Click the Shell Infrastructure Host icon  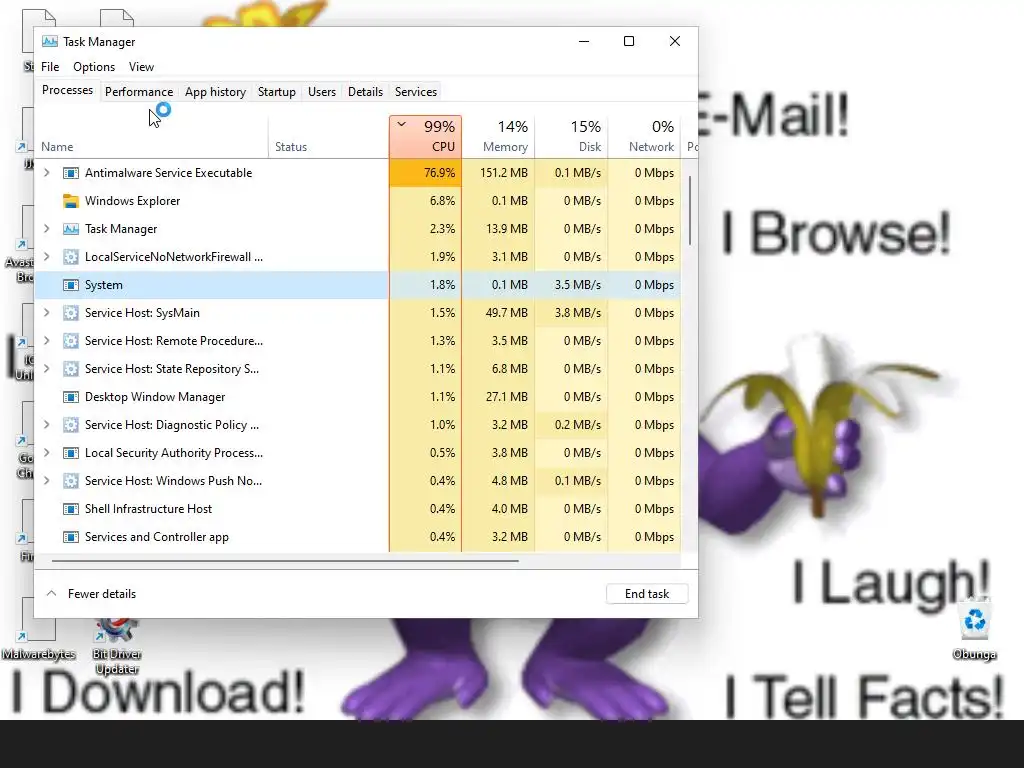coord(71,509)
